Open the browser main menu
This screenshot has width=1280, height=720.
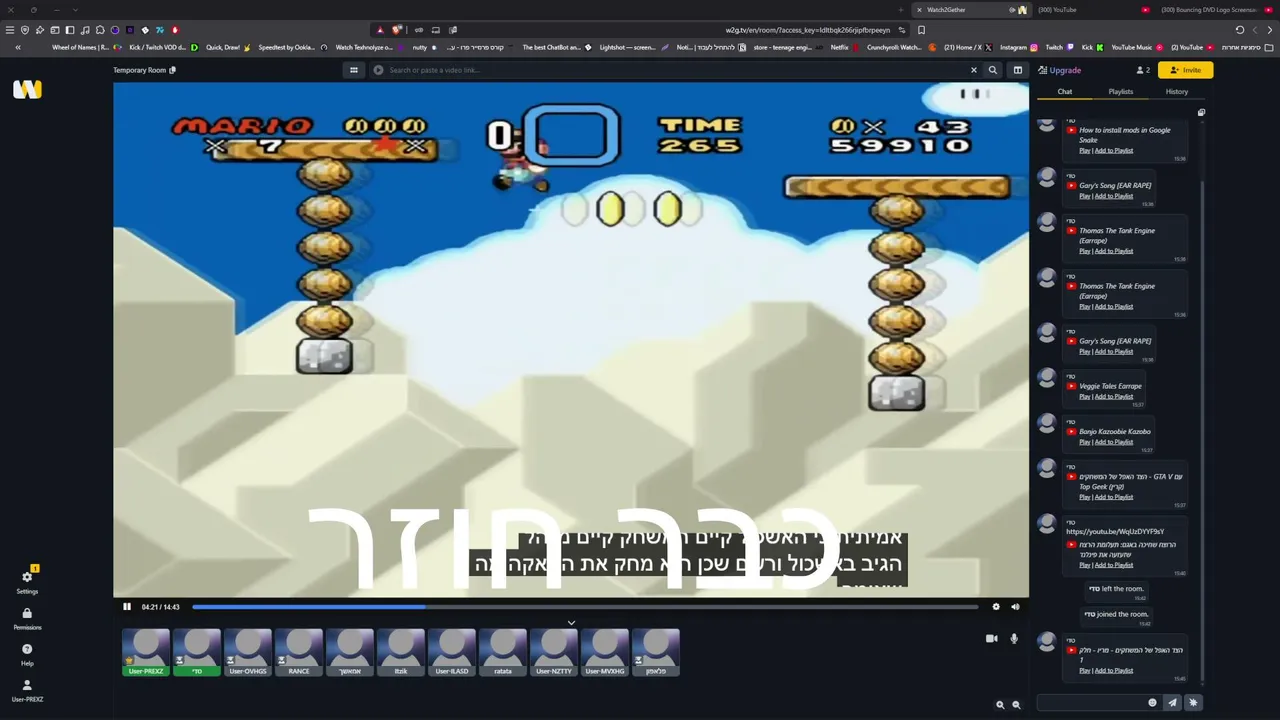tap(10, 30)
